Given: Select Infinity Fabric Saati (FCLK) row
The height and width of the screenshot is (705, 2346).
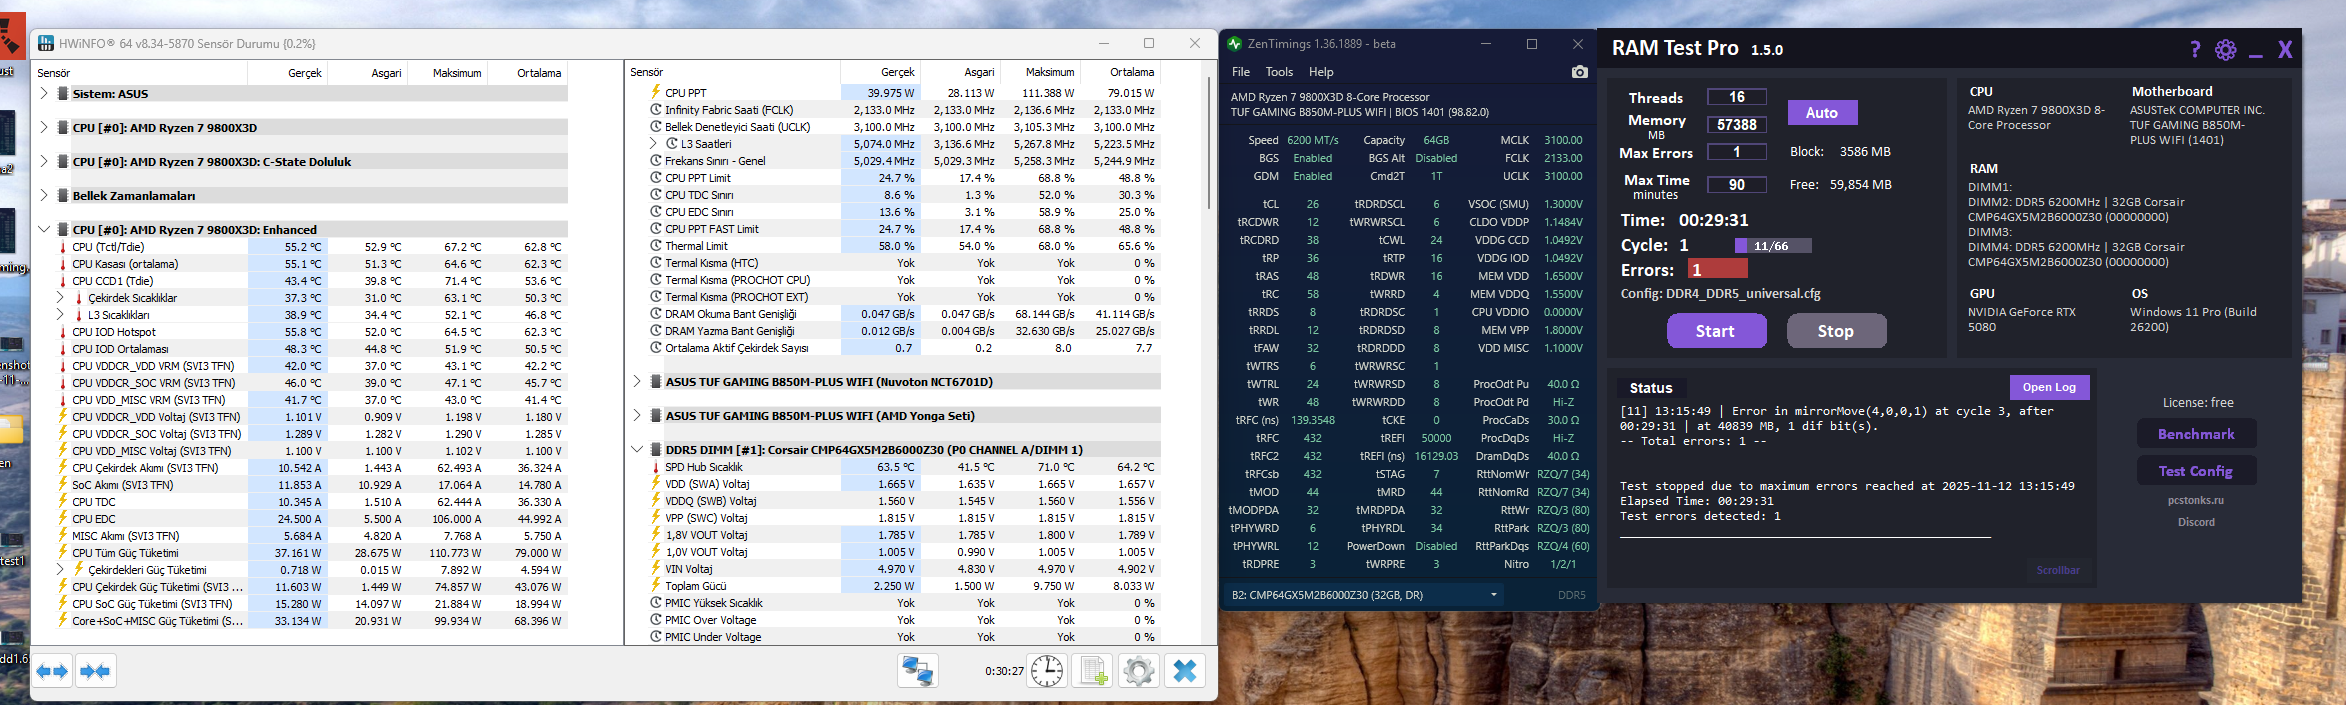Looking at the screenshot, I should pos(904,110).
